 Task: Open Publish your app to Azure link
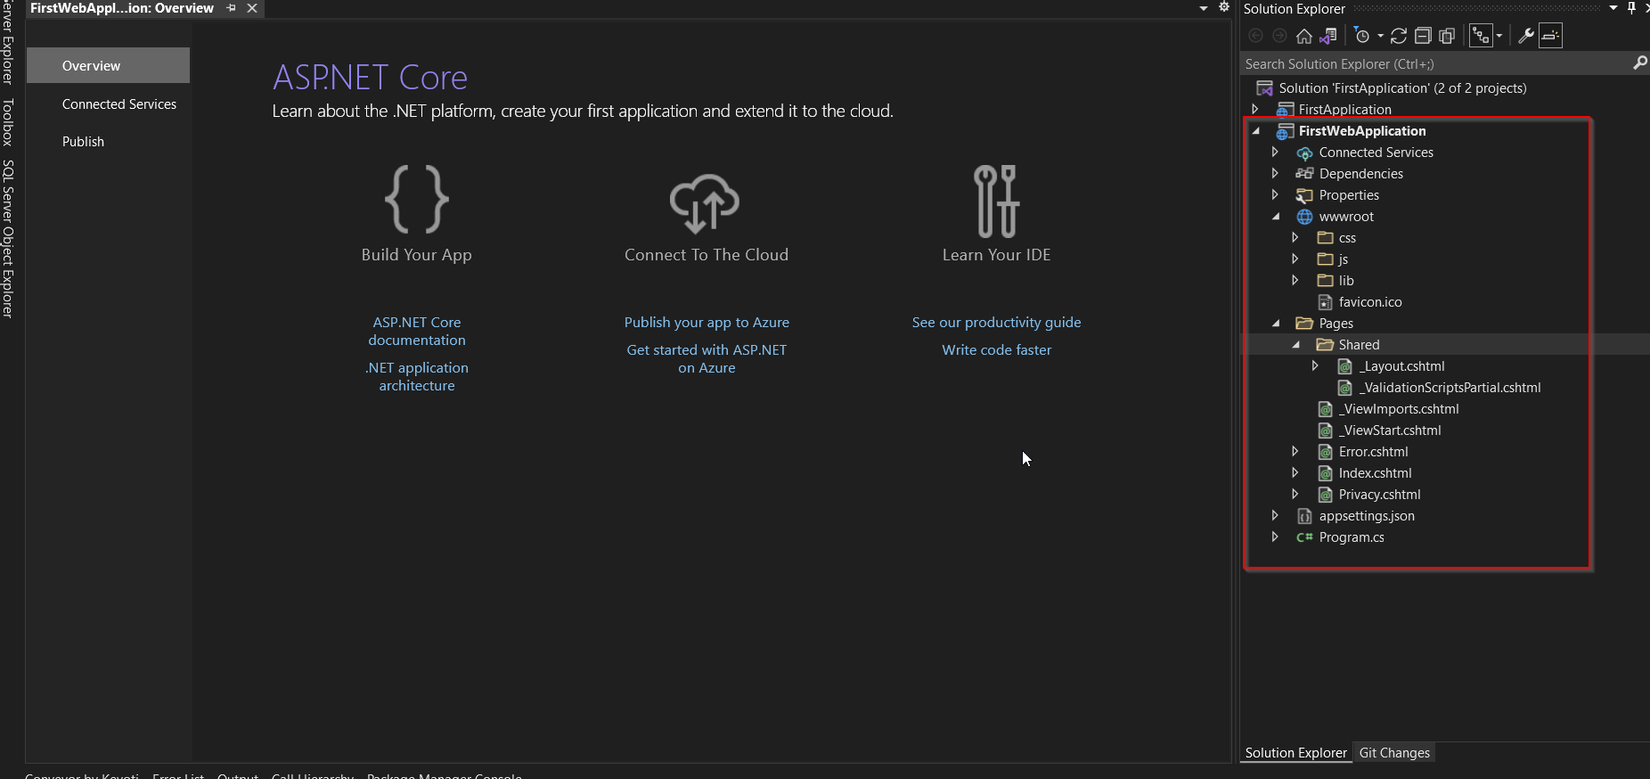pos(707,322)
